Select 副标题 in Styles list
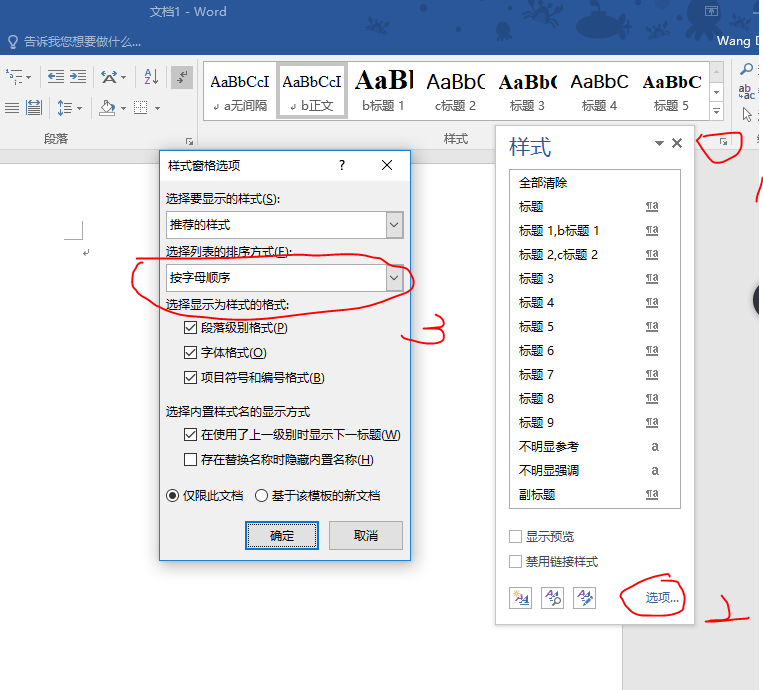 595,495
